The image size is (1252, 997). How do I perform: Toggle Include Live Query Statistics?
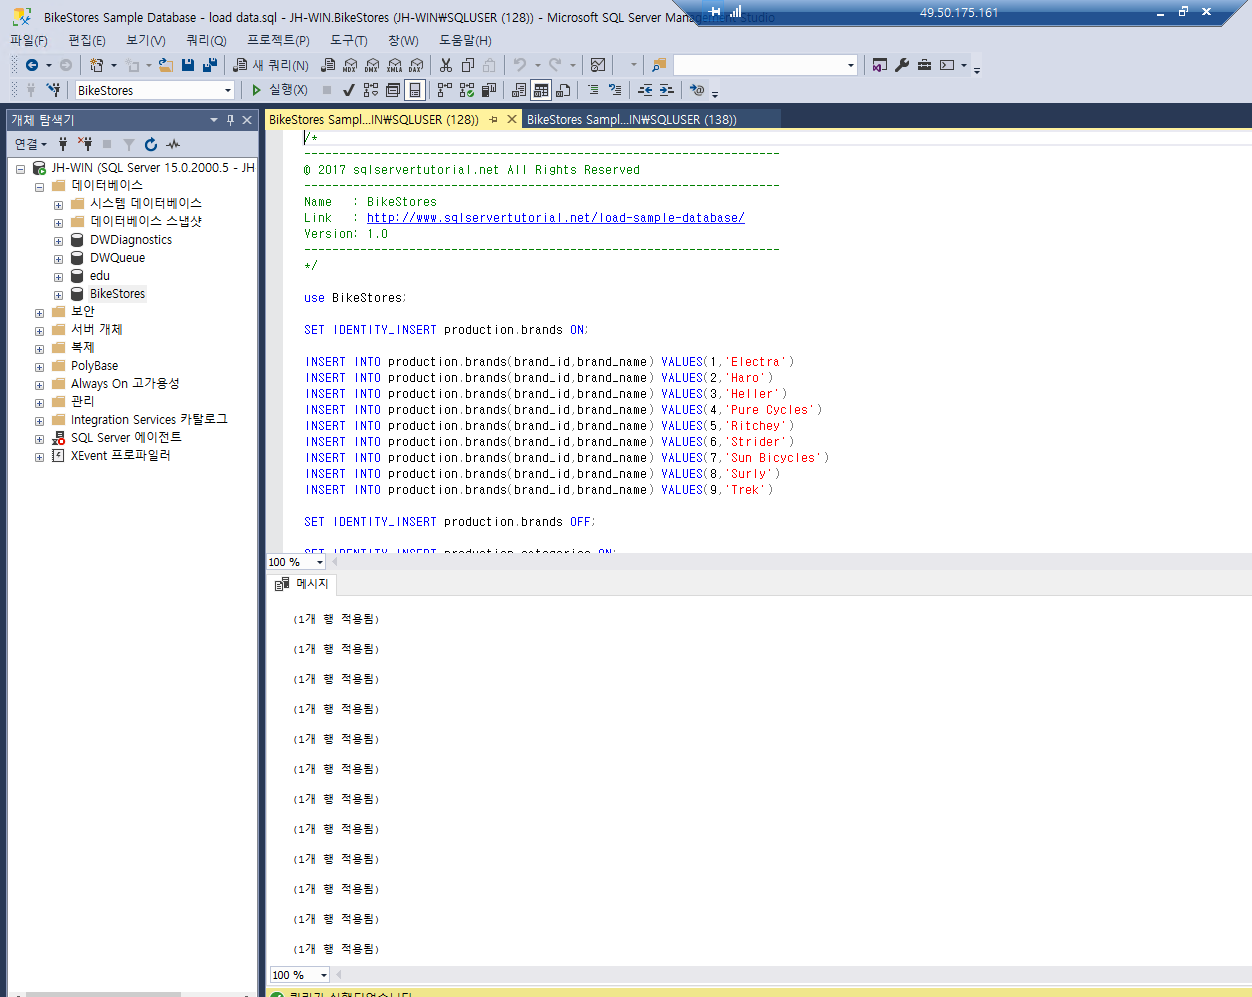[467, 90]
